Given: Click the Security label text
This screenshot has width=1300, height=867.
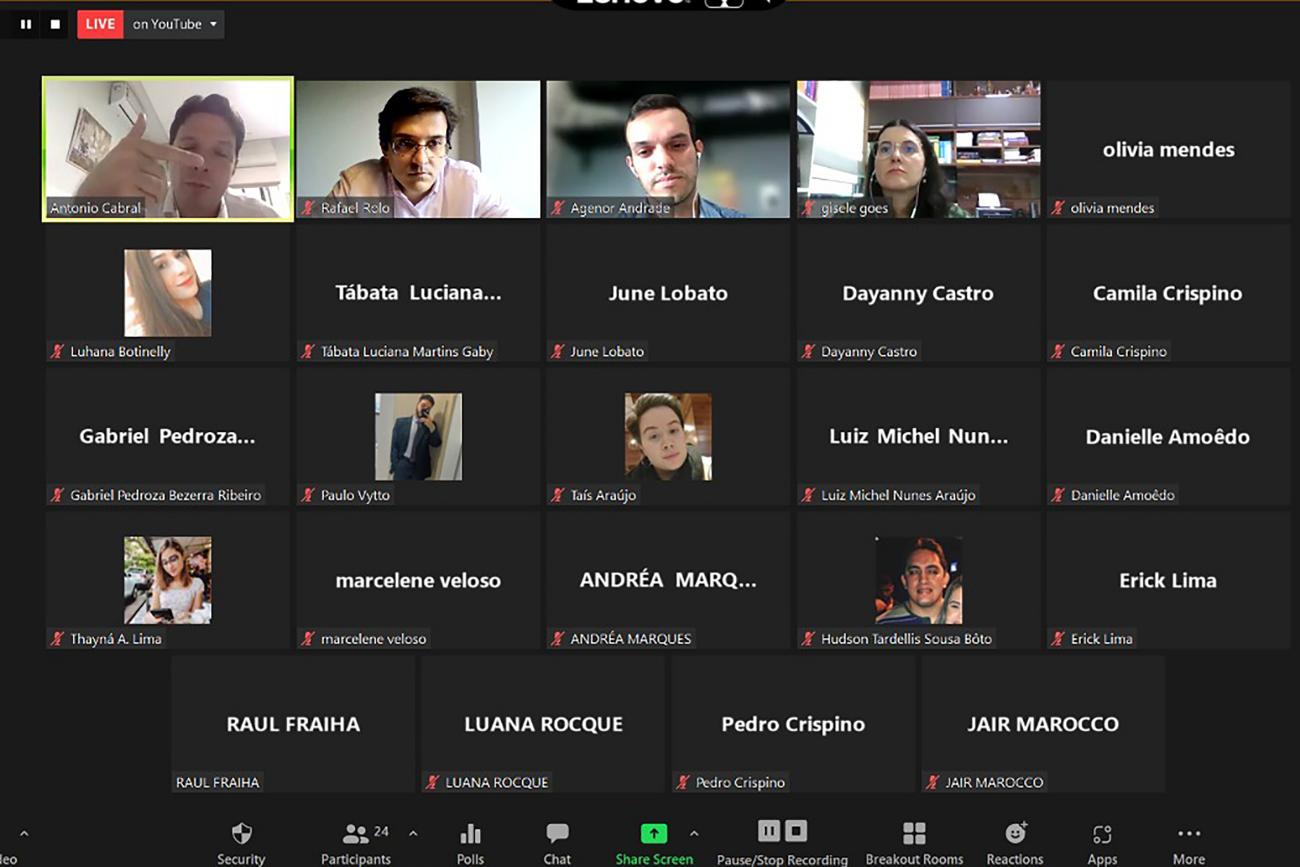Looking at the screenshot, I should coord(241,859).
